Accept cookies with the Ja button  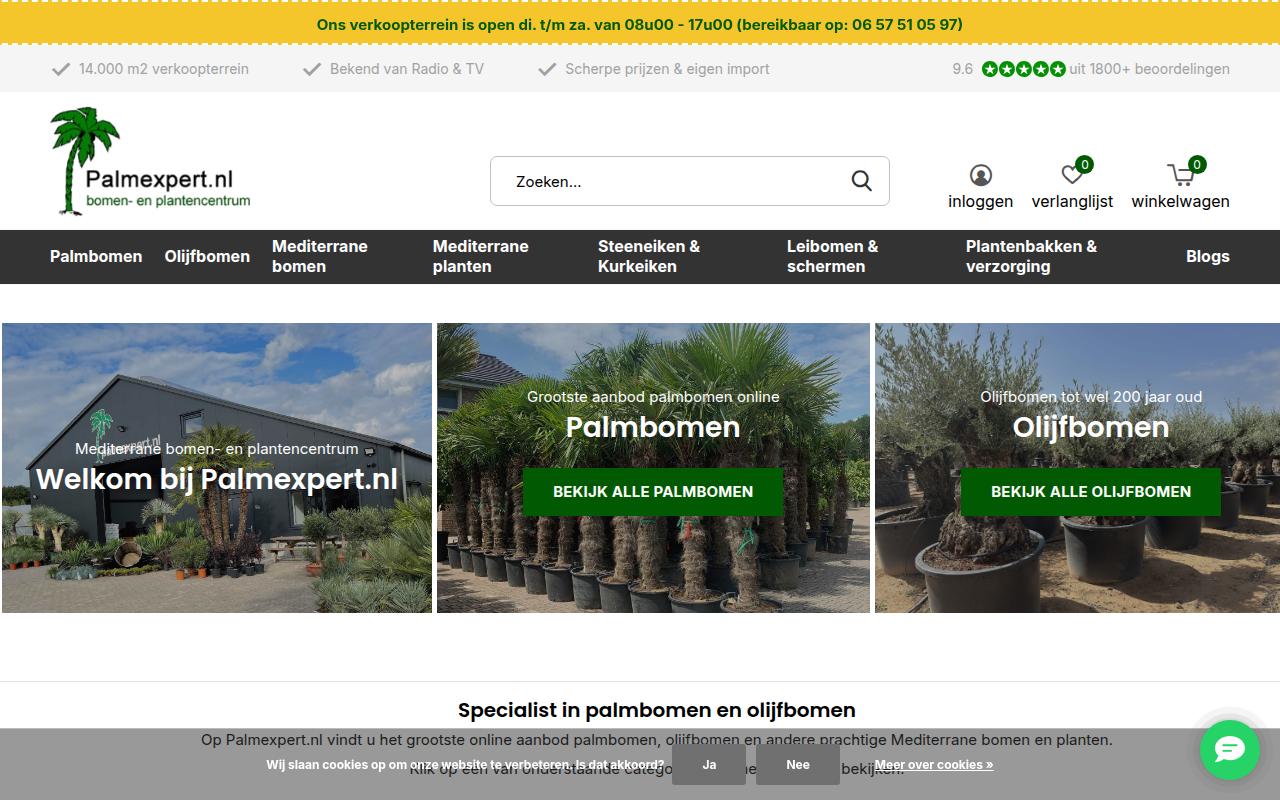pyautogui.click(x=709, y=765)
